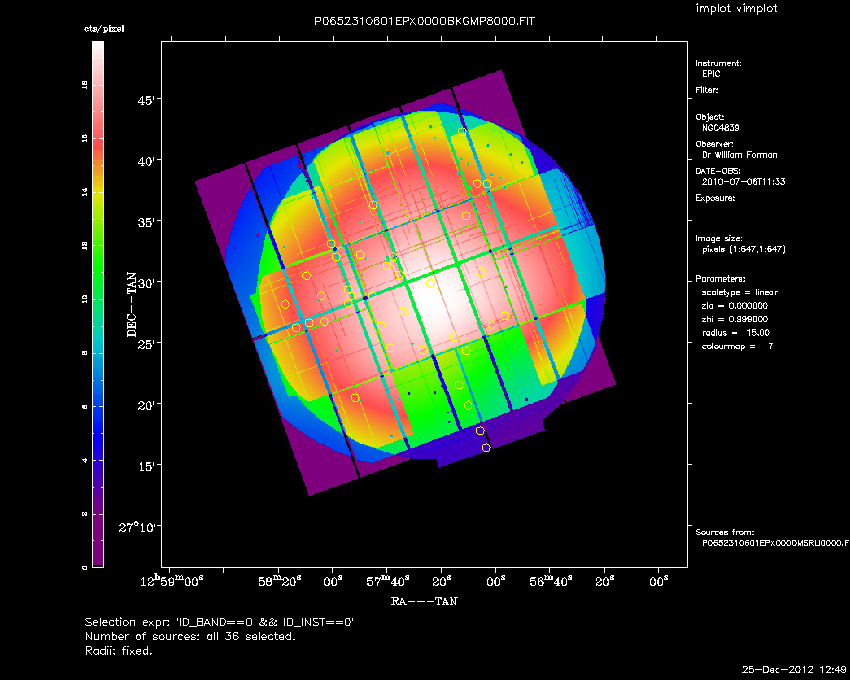
Task: Click the 'implot vimplot' header text
Action: pos(736,8)
